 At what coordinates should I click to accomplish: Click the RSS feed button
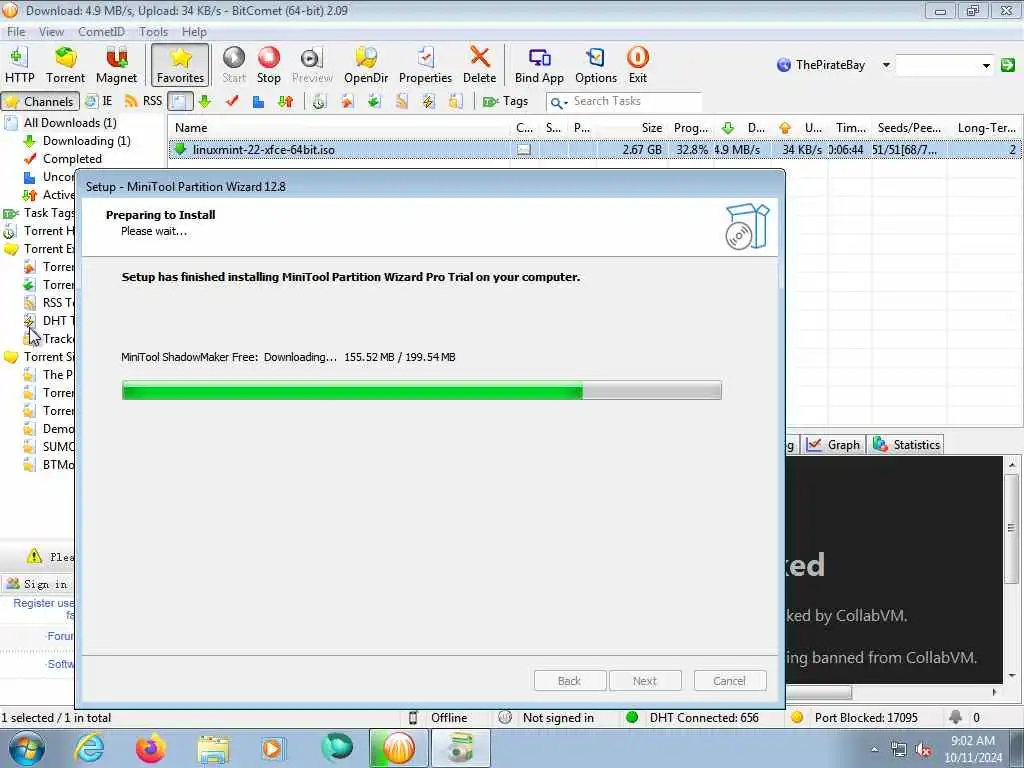pyautogui.click(x=144, y=101)
